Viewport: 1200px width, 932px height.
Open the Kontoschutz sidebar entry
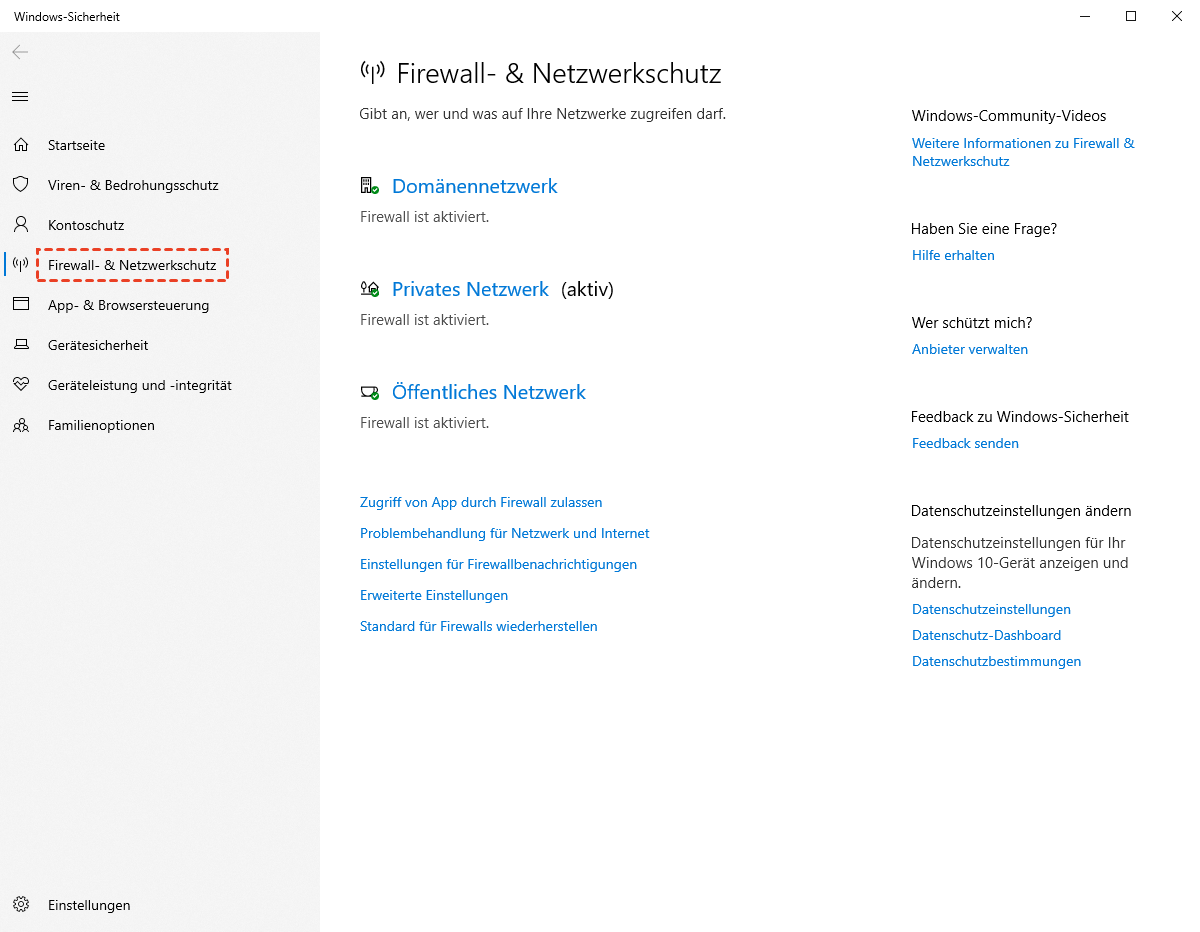[86, 225]
